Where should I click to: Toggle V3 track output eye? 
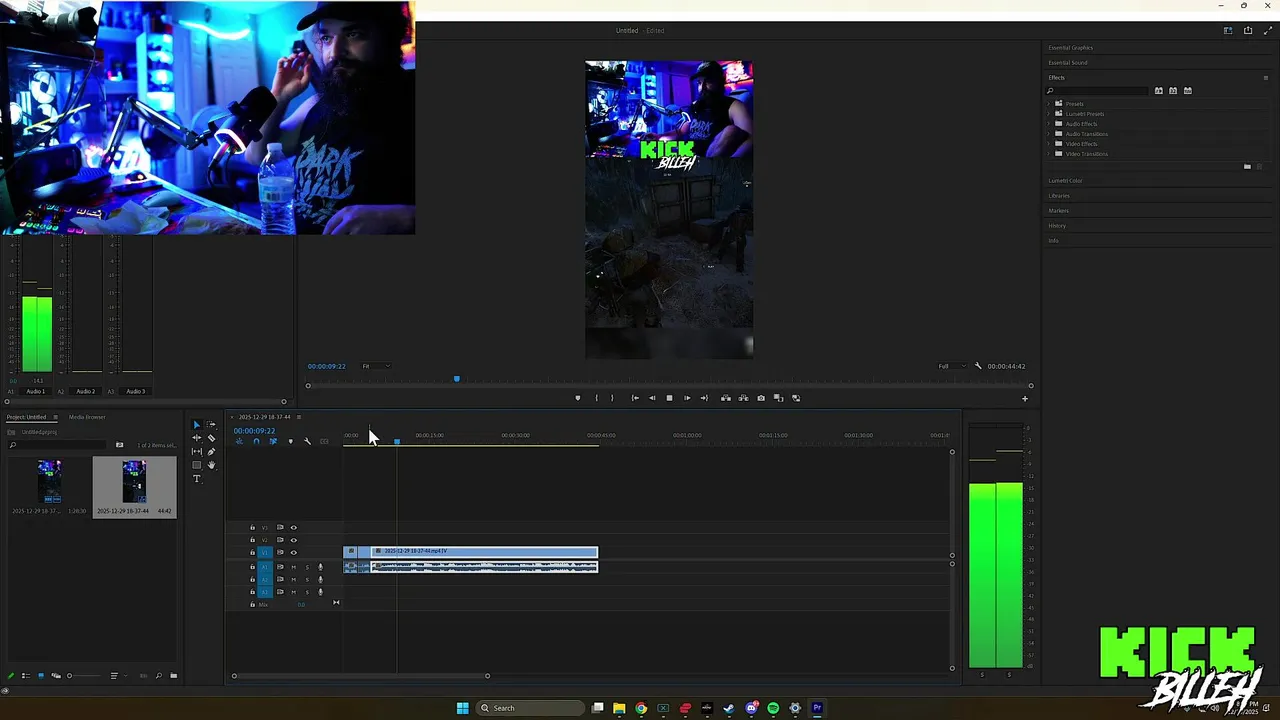[294, 527]
